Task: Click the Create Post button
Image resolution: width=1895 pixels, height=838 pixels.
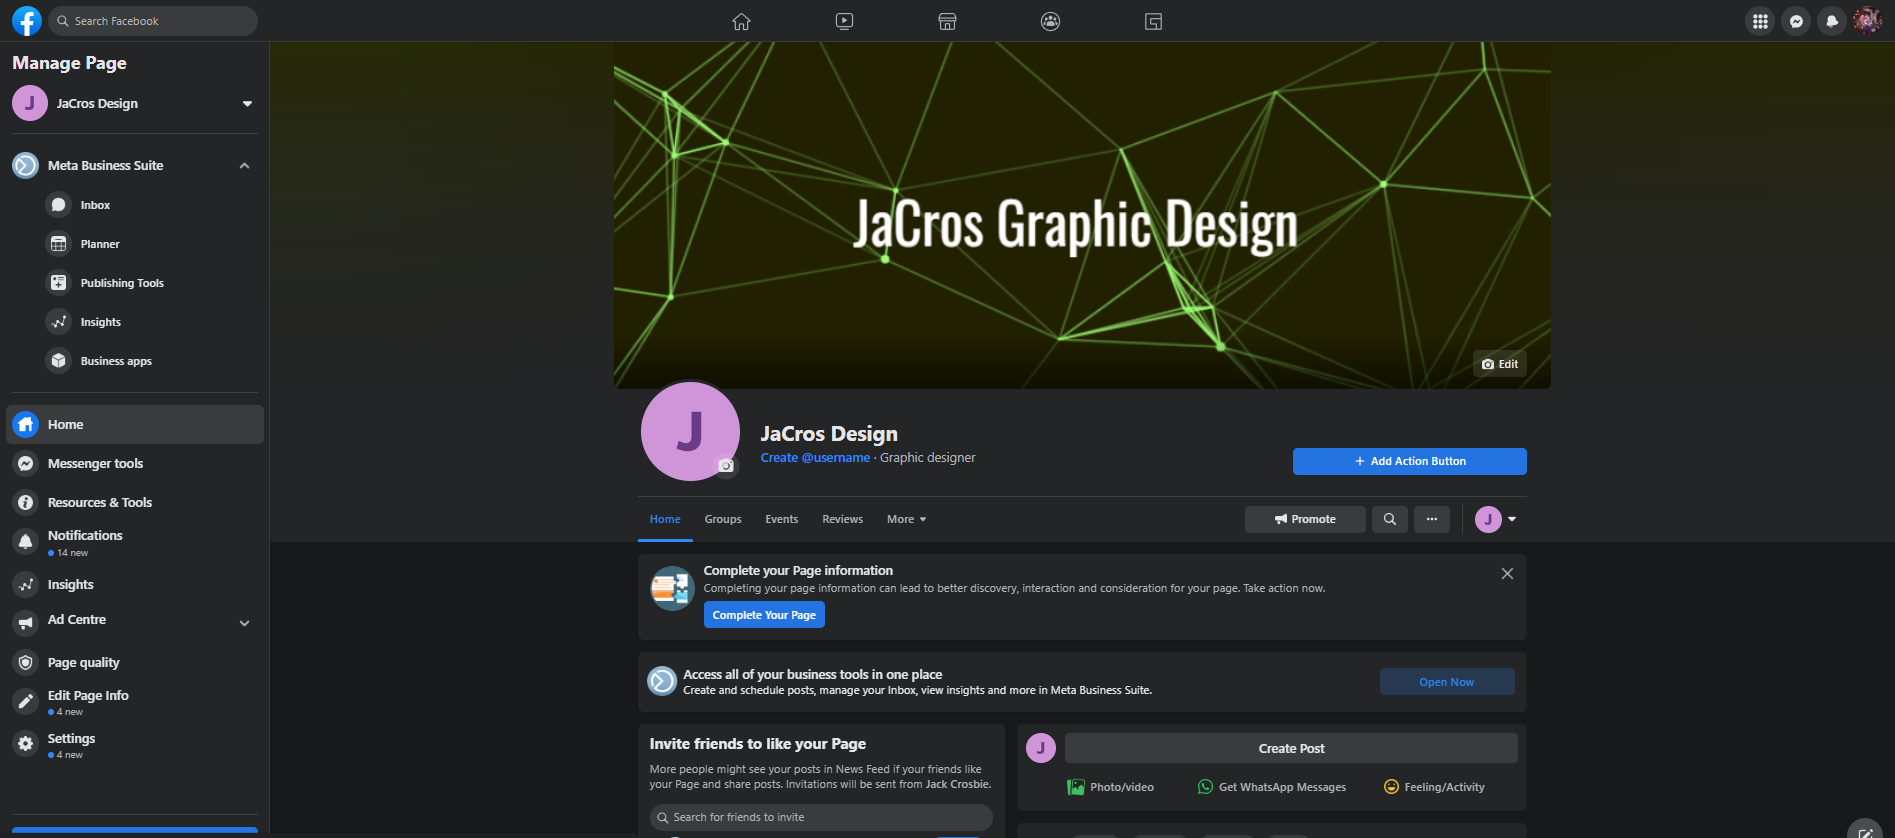Action: 1291,748
